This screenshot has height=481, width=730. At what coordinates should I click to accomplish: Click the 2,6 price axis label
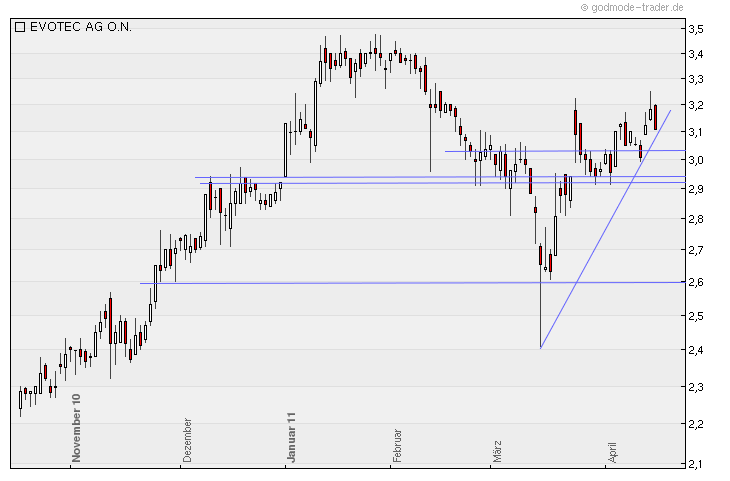(696, 283)
